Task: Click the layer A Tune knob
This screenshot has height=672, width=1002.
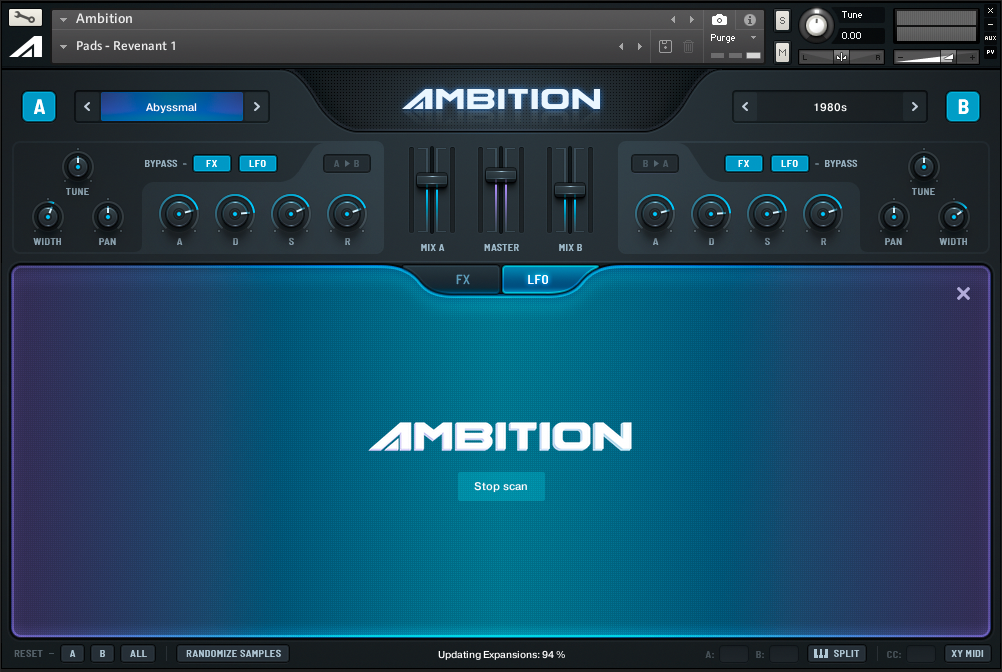Action: pyautogui.click(x=78, y=166)
